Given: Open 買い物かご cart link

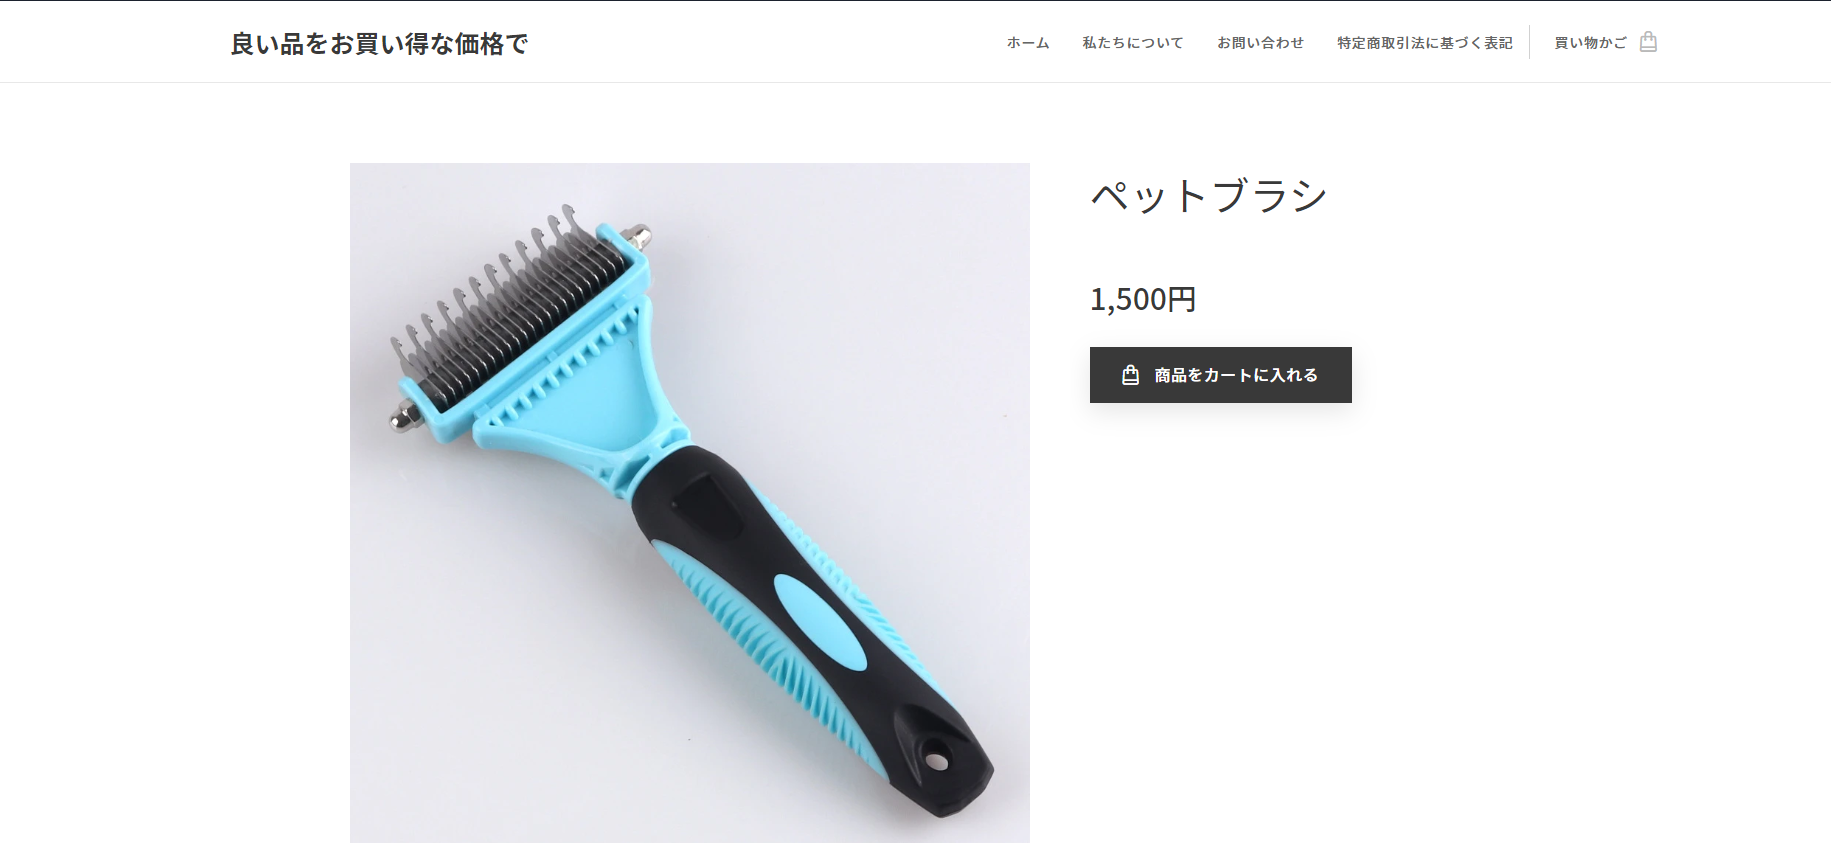Looking at the screenshot, I should (x=1590, y=43).
